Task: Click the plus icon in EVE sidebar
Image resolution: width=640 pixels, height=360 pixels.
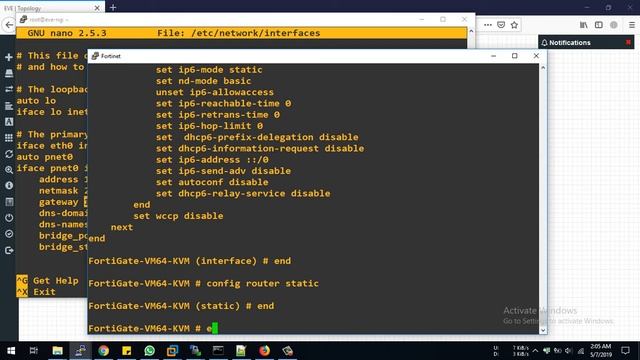Action: (9, 57)
